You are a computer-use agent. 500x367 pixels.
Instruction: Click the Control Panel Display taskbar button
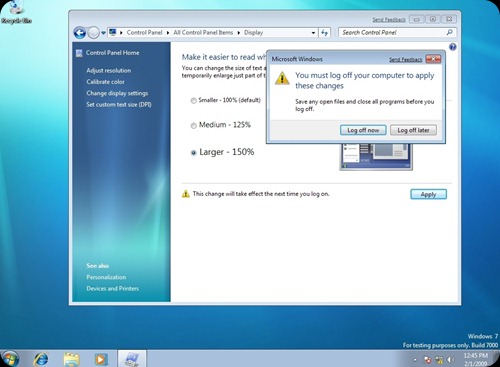132,359
